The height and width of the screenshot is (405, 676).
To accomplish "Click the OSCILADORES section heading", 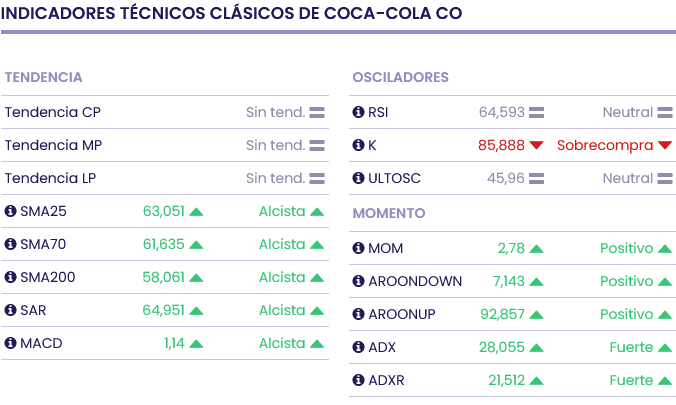I will pyautogui.click(x=400, y=77).
